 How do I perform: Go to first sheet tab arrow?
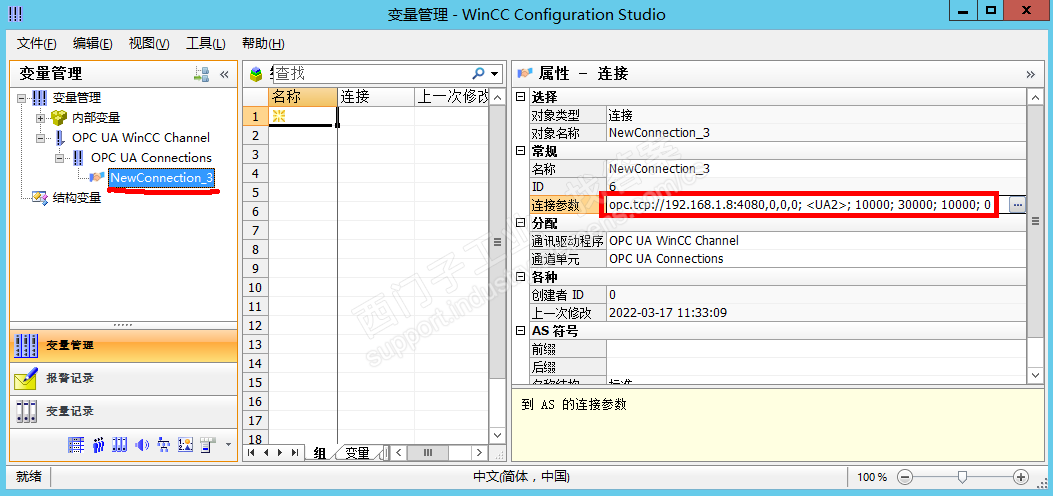click(x=251, y=453)
